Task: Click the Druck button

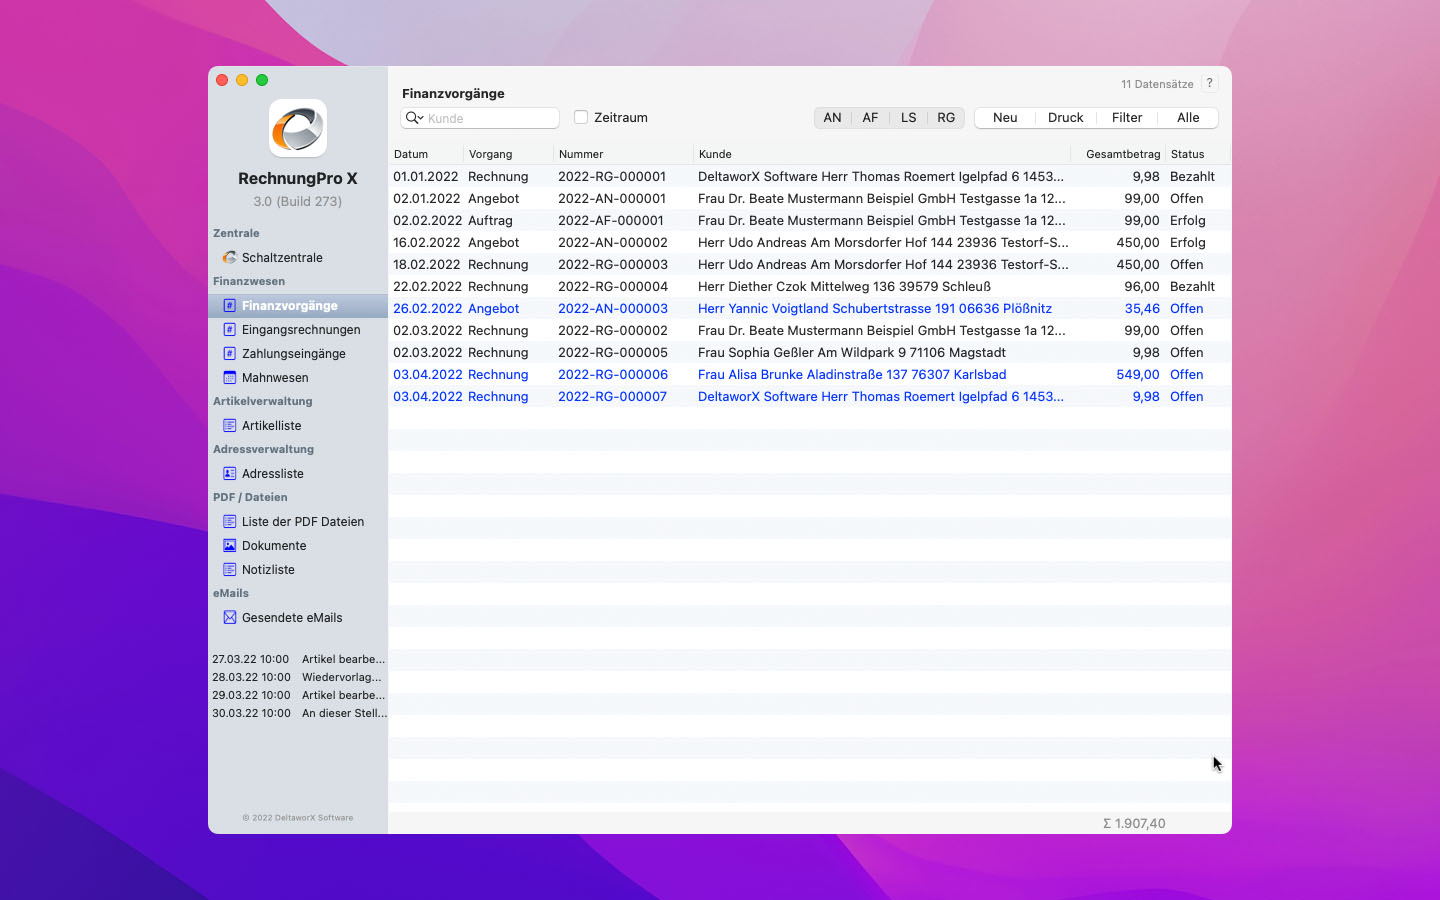Action: [x=1065, y=117]
